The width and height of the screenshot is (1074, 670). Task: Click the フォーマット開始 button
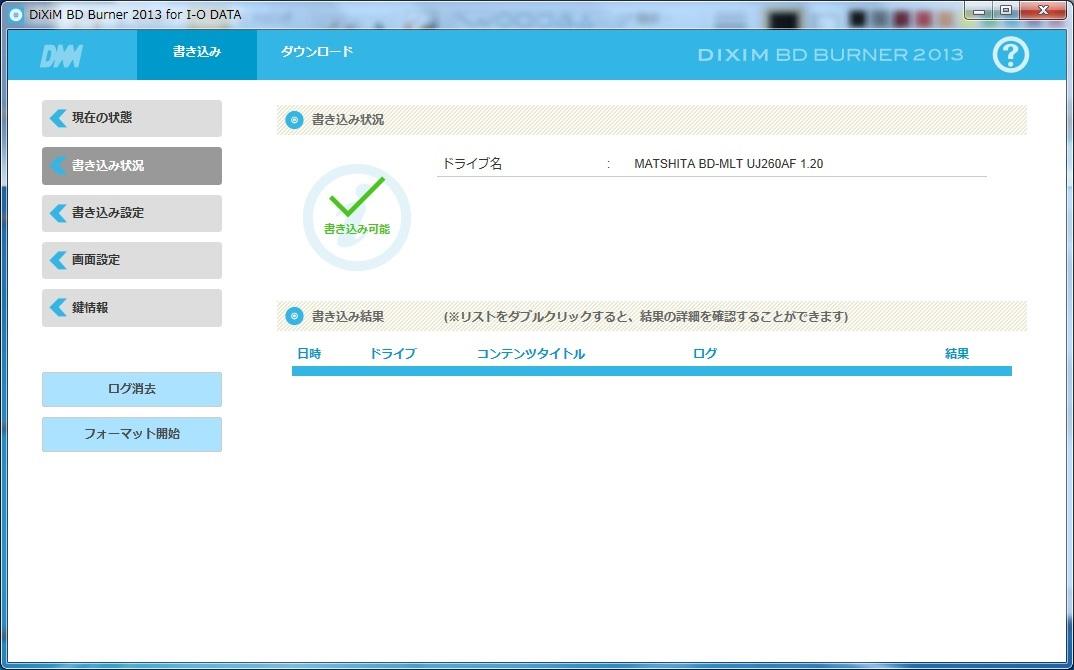coord(132,434)
